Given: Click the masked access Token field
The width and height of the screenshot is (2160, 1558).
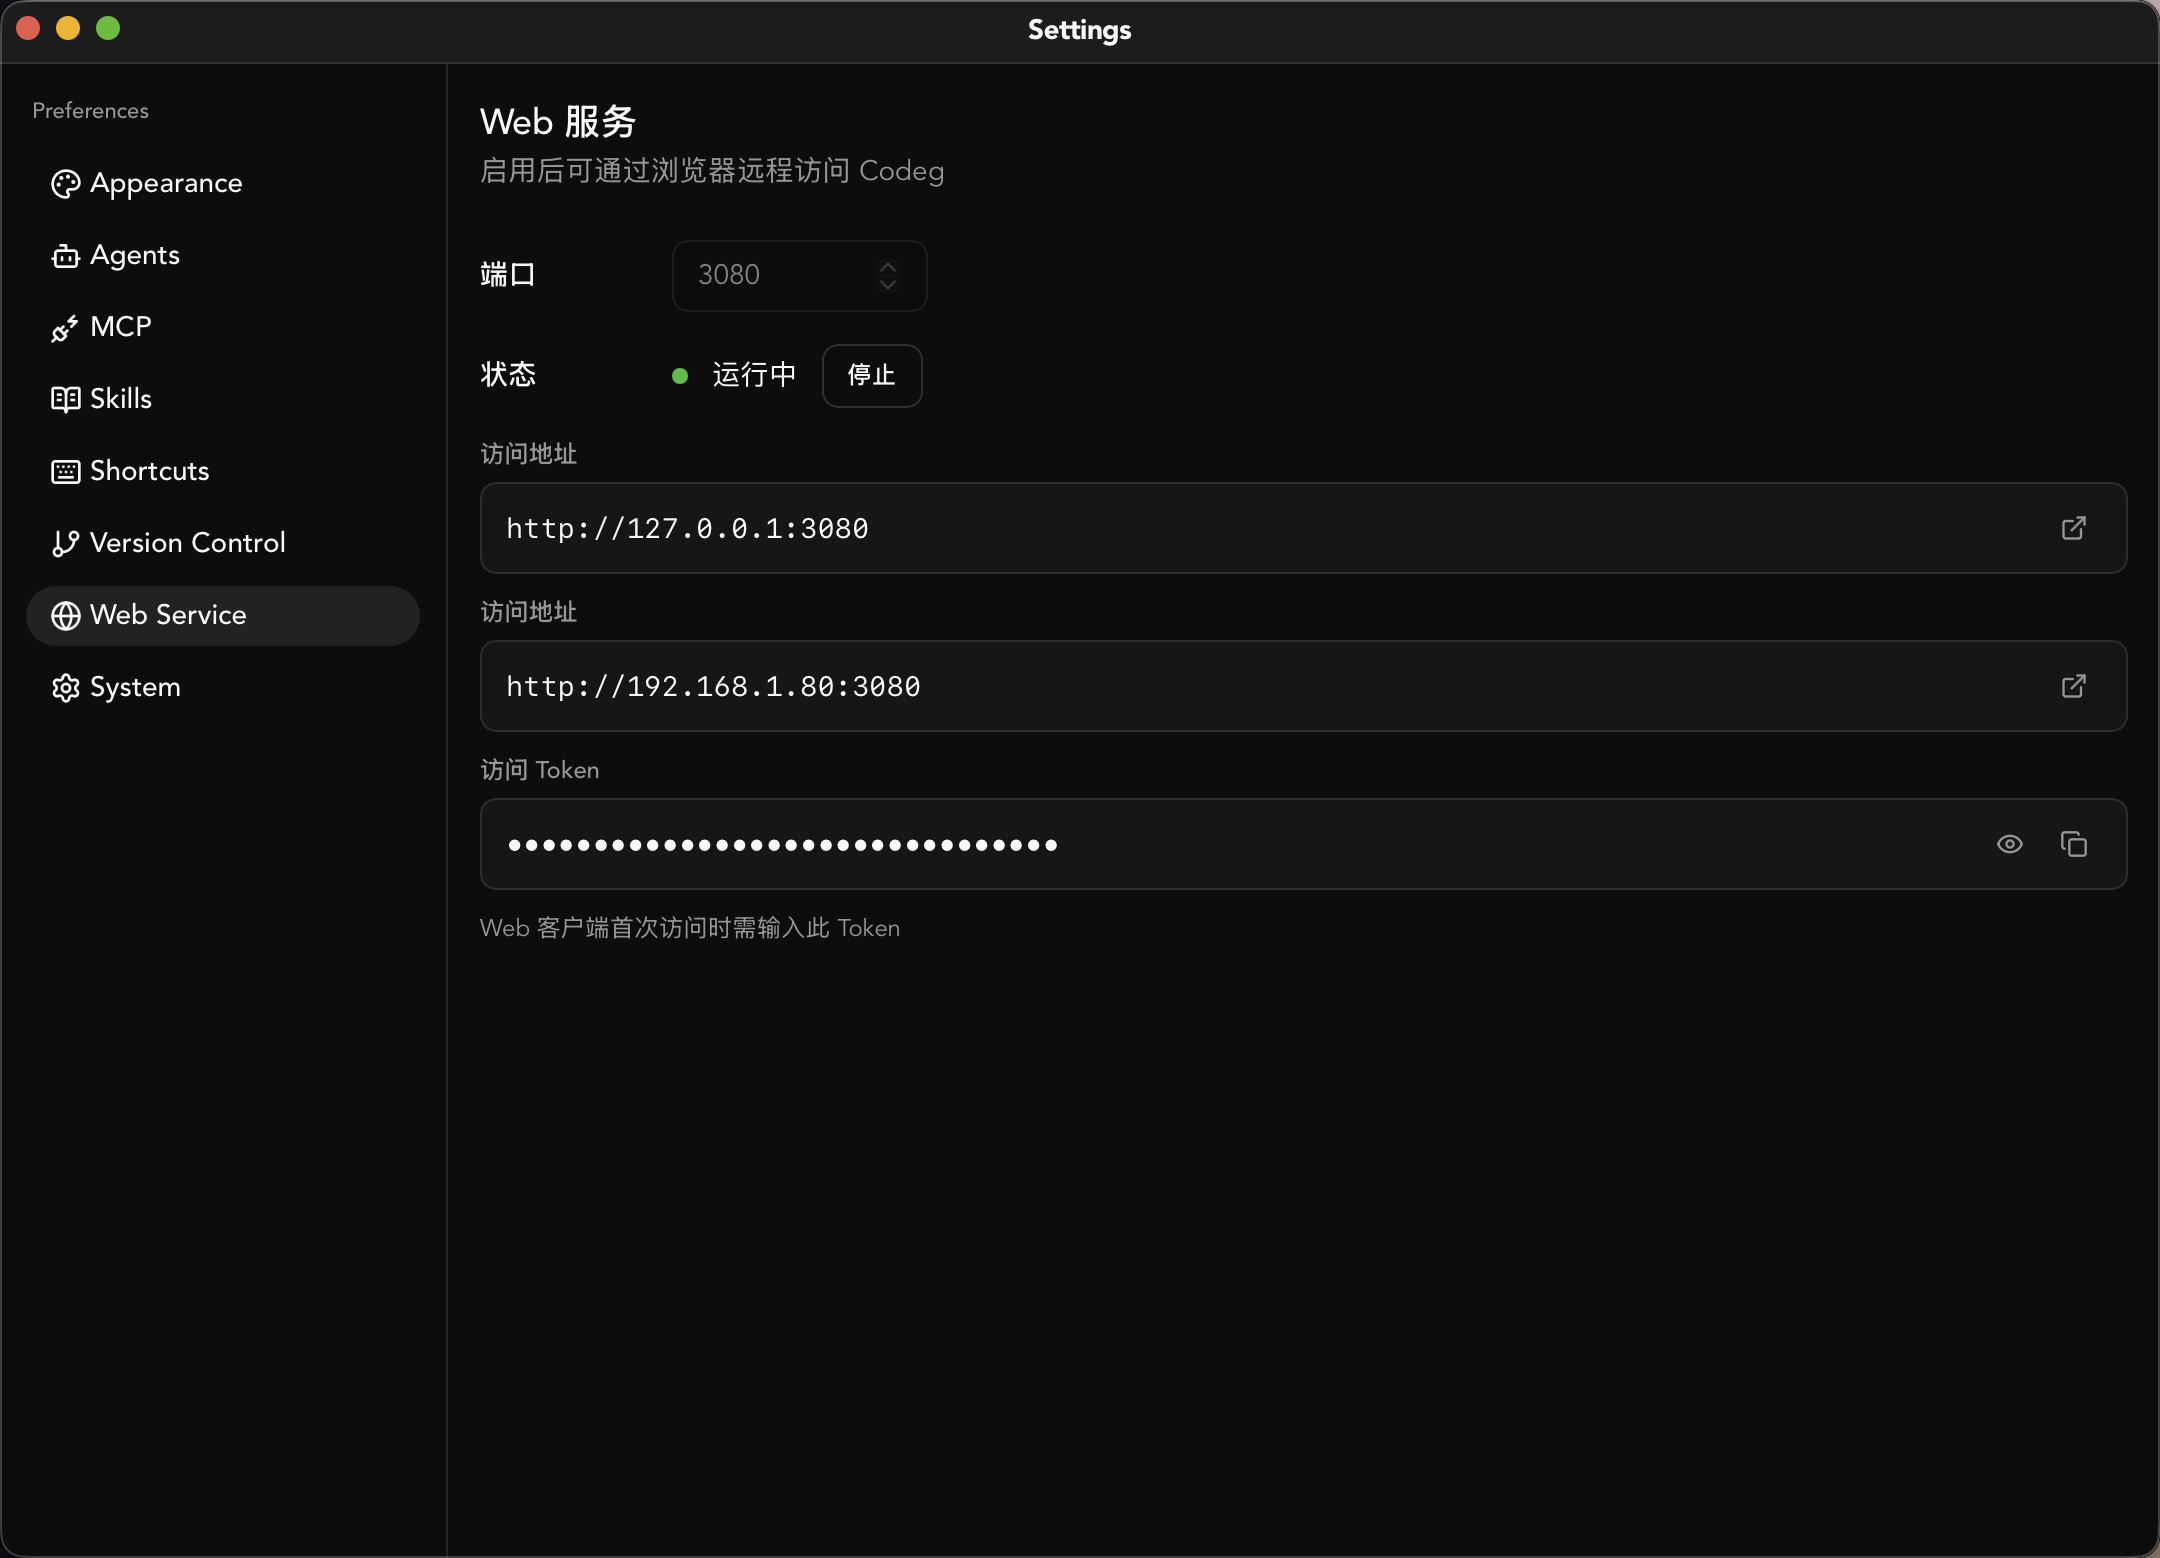Looking at the screenshot, I should (1303, 844).
